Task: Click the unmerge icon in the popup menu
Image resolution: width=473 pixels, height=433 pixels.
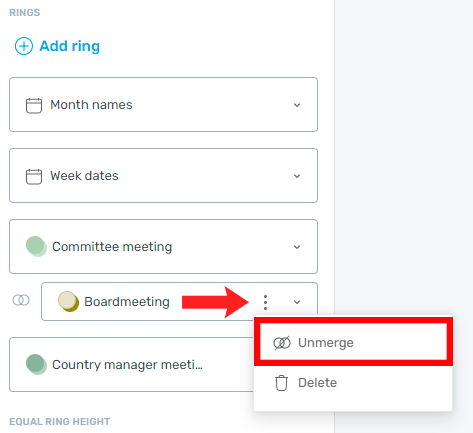Action: [282, 343]
